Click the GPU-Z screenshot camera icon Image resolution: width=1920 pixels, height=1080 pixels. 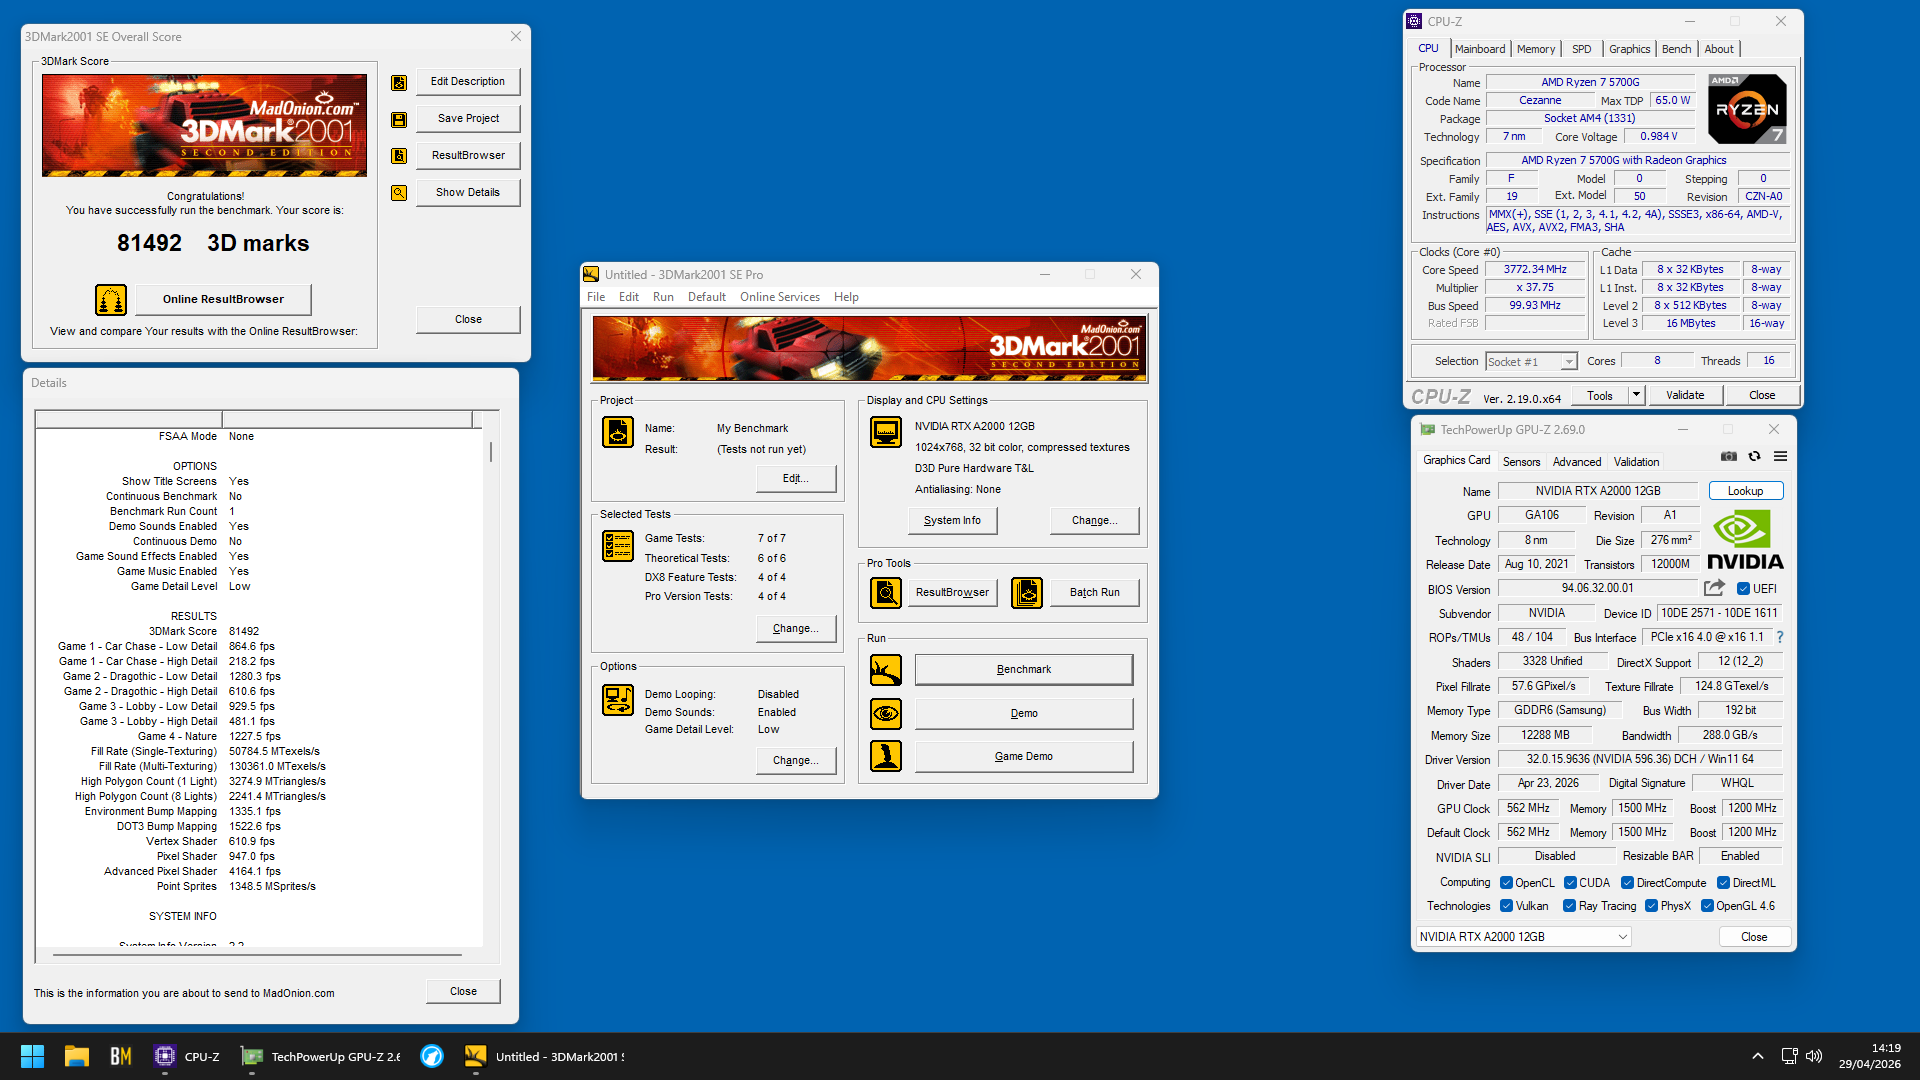[1729, 457]
